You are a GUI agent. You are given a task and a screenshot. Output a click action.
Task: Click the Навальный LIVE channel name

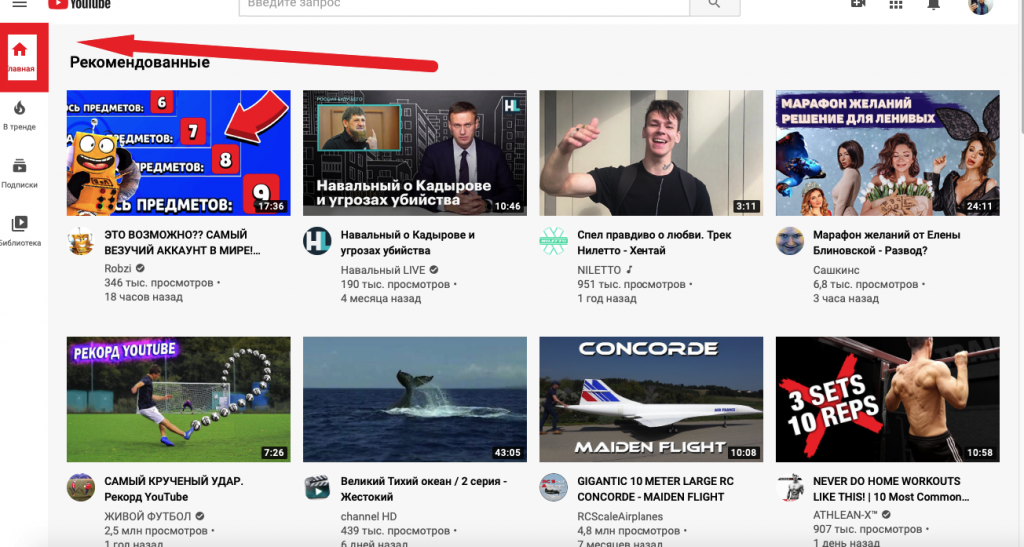pyautogui.click(x=383, y=270)
